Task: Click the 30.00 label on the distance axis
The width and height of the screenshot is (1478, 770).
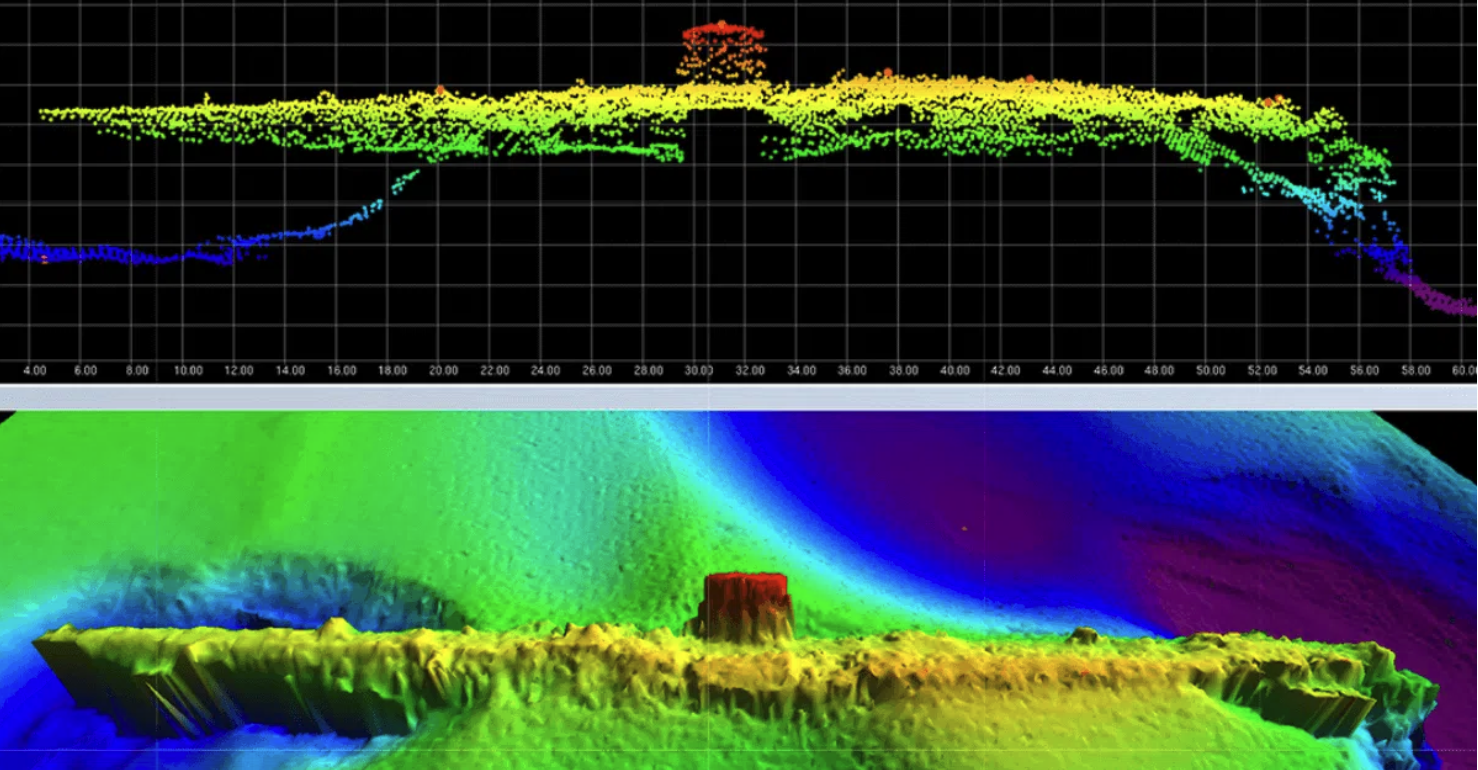Action: tap(699, 371)
